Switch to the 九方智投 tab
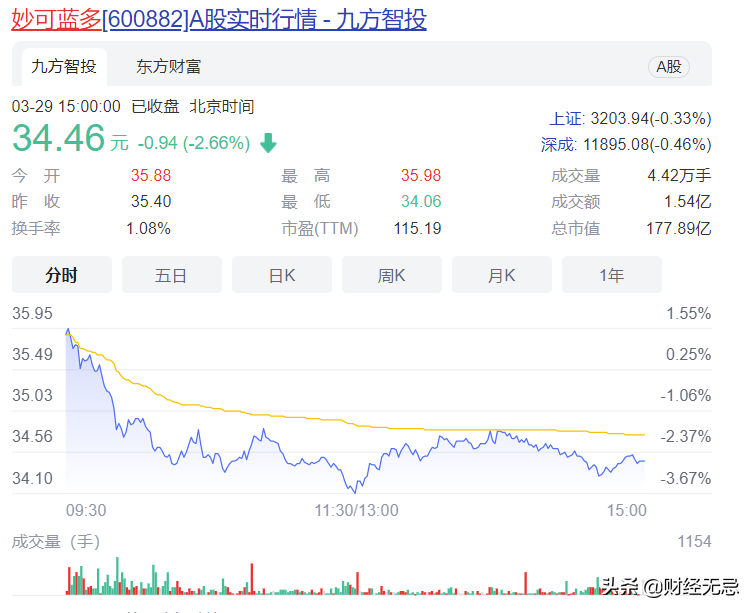Screen dimensions: 756x613 coord(64,67)
